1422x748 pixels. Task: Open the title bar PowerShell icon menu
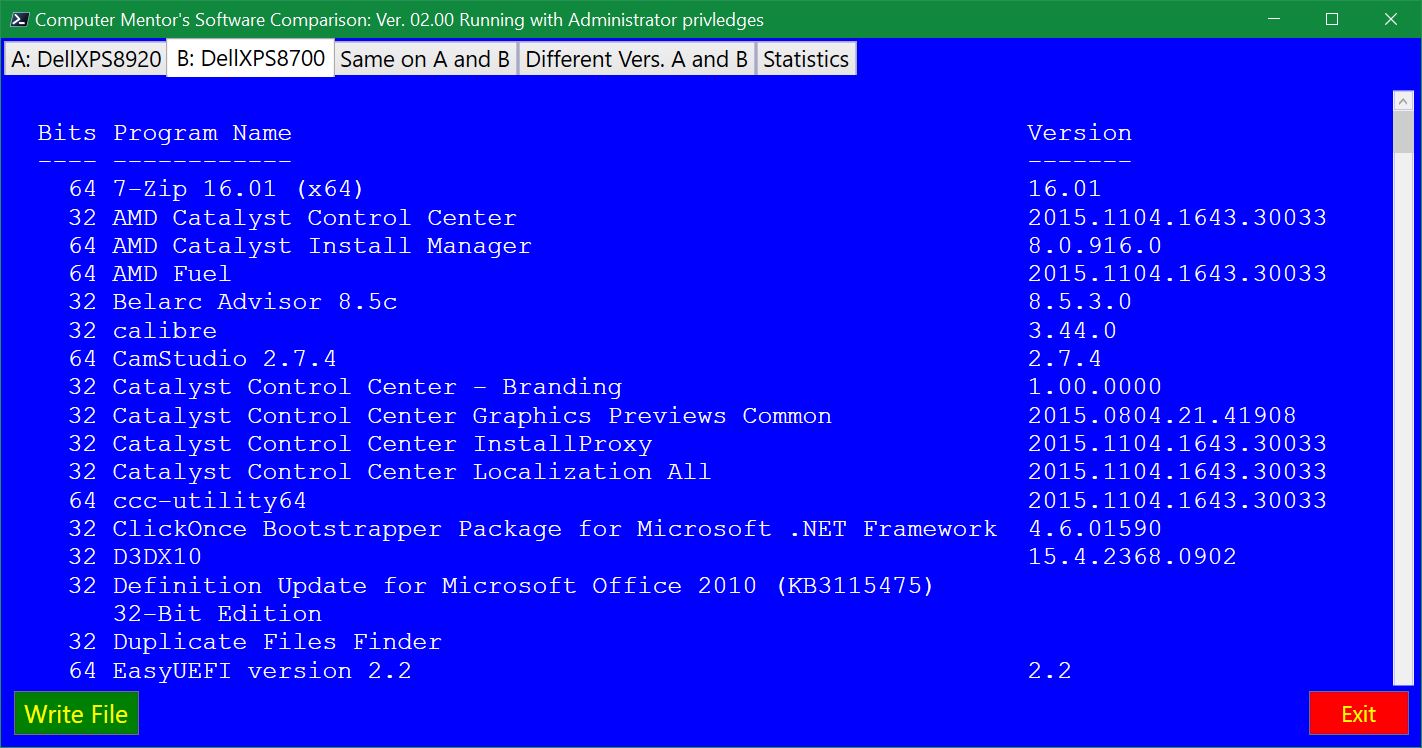pos(18,19)
